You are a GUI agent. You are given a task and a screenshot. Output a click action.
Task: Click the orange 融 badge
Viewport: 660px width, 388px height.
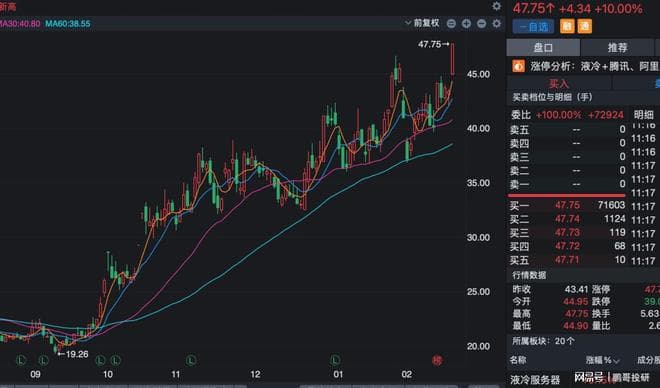click(x=567, y=27)
